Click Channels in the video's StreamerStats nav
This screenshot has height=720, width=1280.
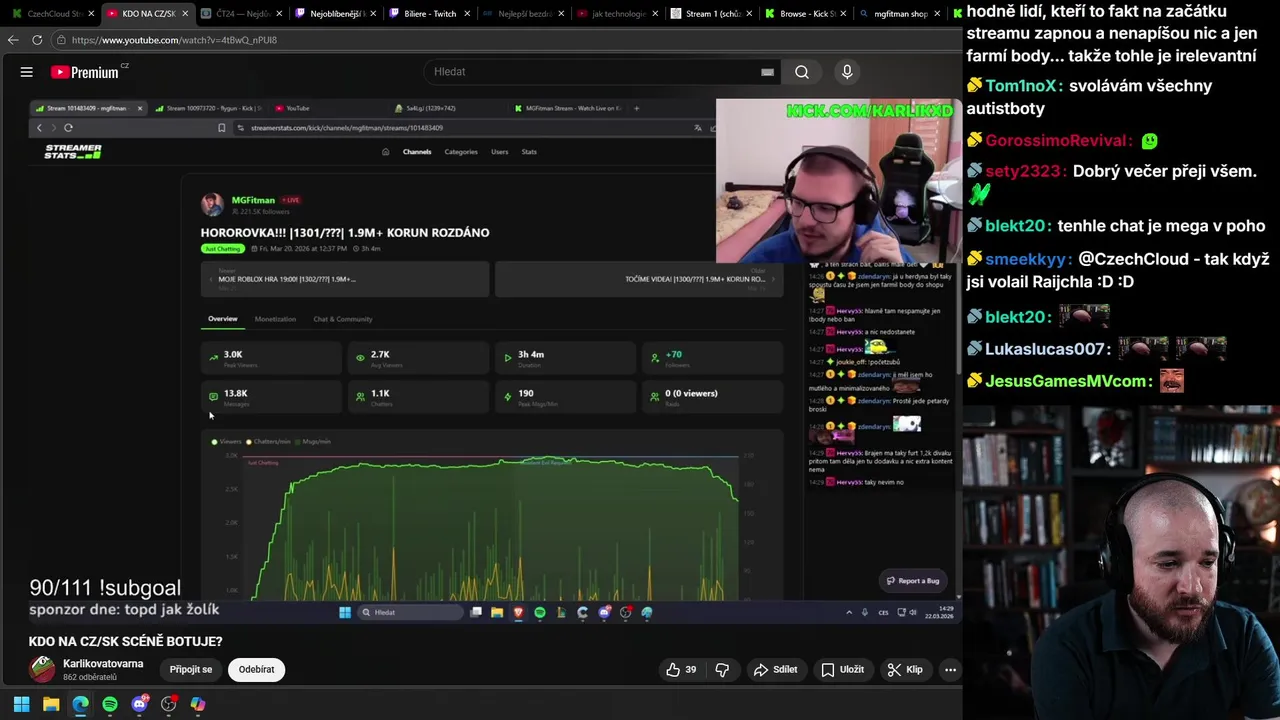[417, 152]
